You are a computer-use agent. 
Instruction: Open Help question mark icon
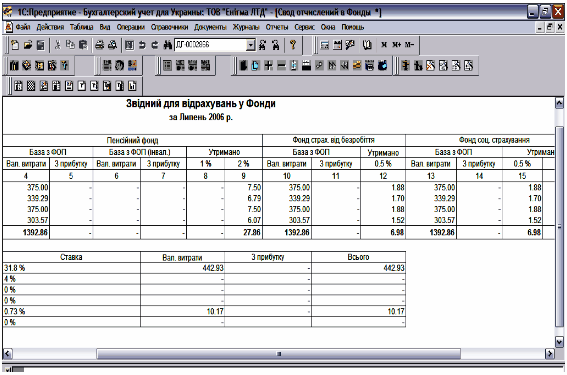pyautogui.click(x=293, y=45)
